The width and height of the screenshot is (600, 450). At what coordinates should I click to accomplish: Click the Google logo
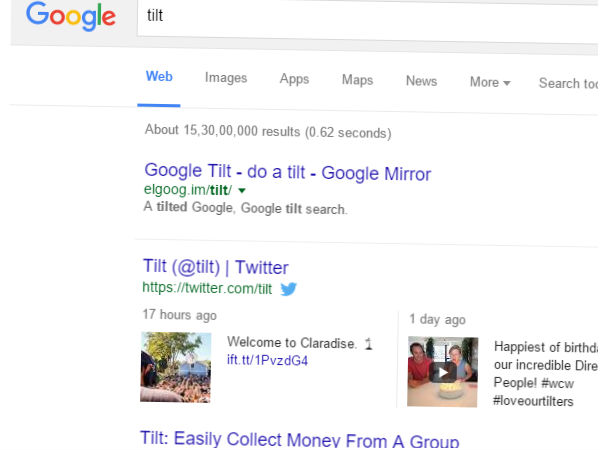tap(71, 16)
